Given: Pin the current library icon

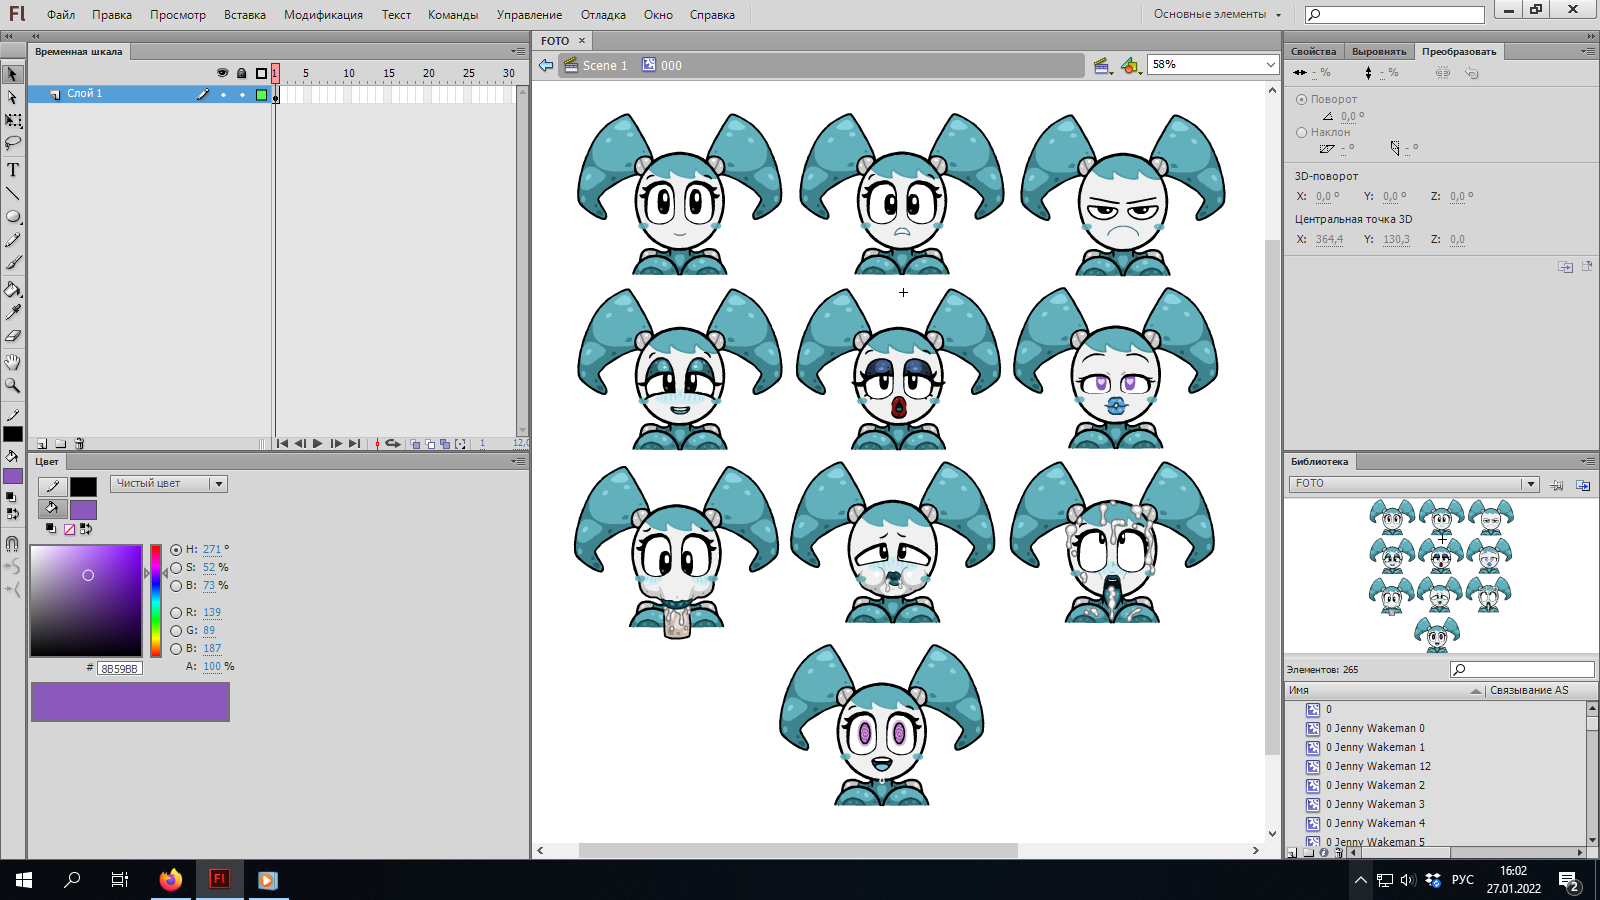Looking at the screenshot, I should tap(1557, 485).
